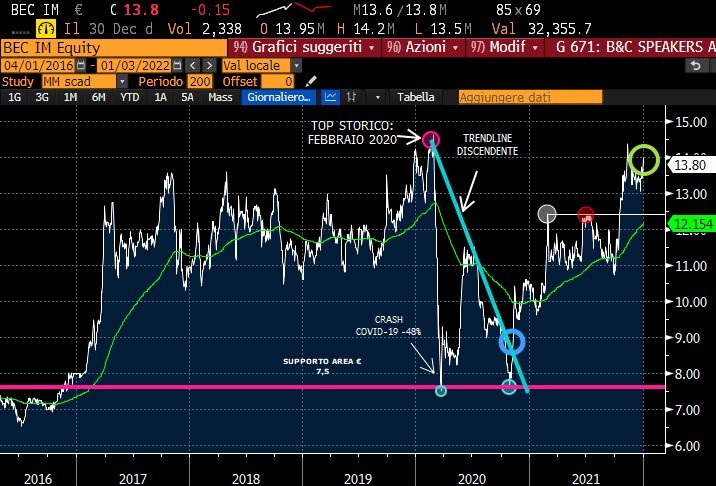
Task: Expand the chart type dropdown arrow
Action: tap(378, 97)
